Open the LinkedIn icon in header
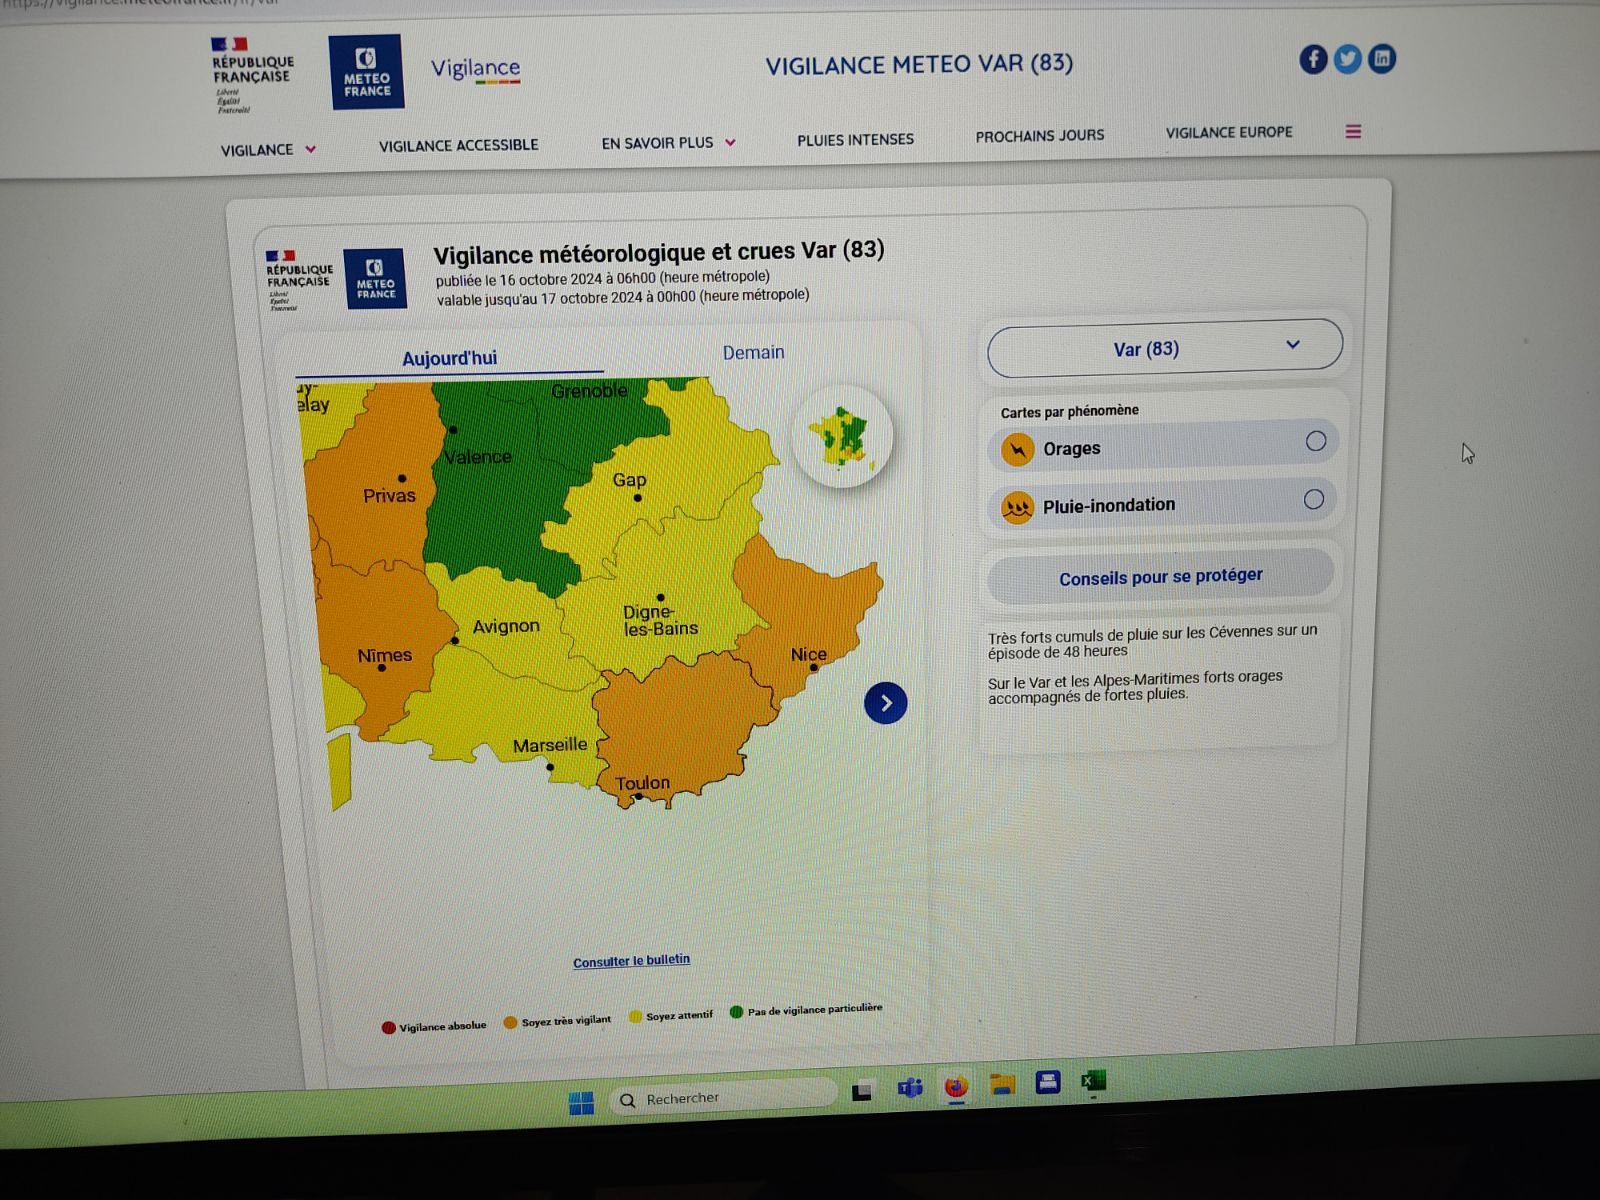The height and width of the screenshot is (1200, 1600). [x=1381, y=59]
